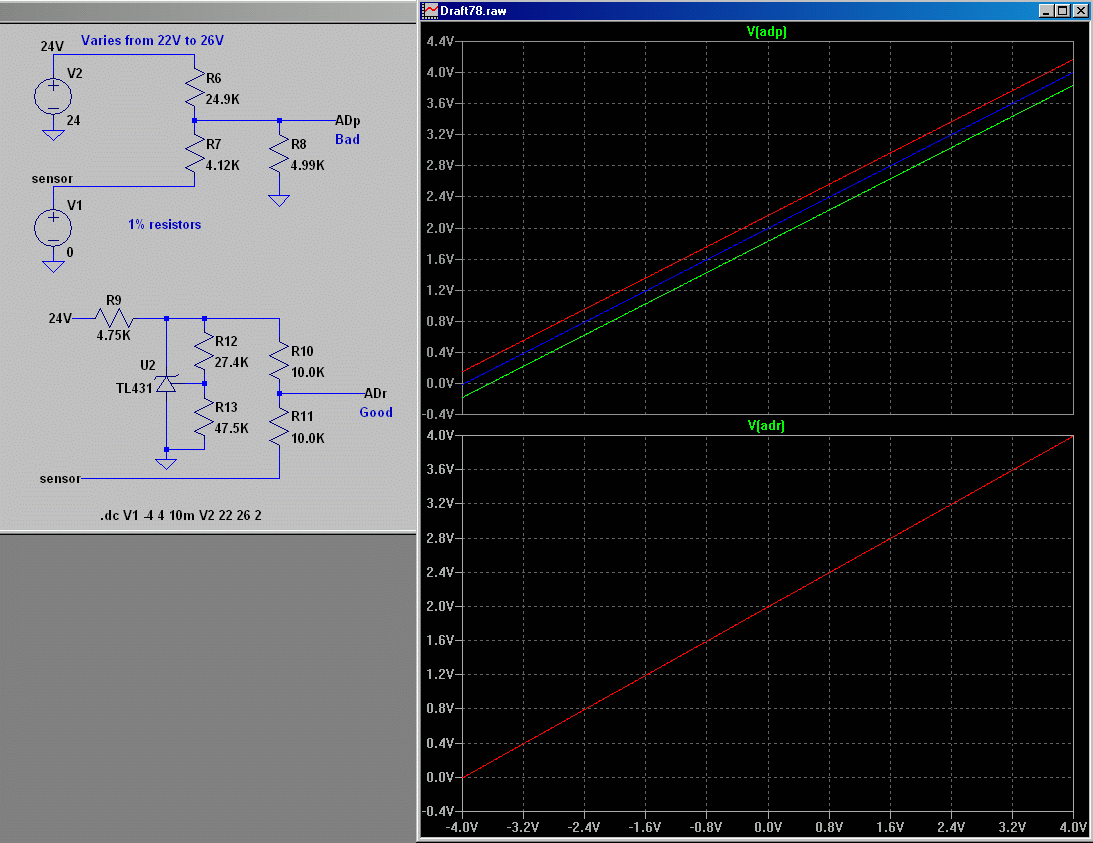Select resistor R9 symbol in schematic
This screenshot has height=843, width=1093.
pyautogui.click(x=114, y=319)
